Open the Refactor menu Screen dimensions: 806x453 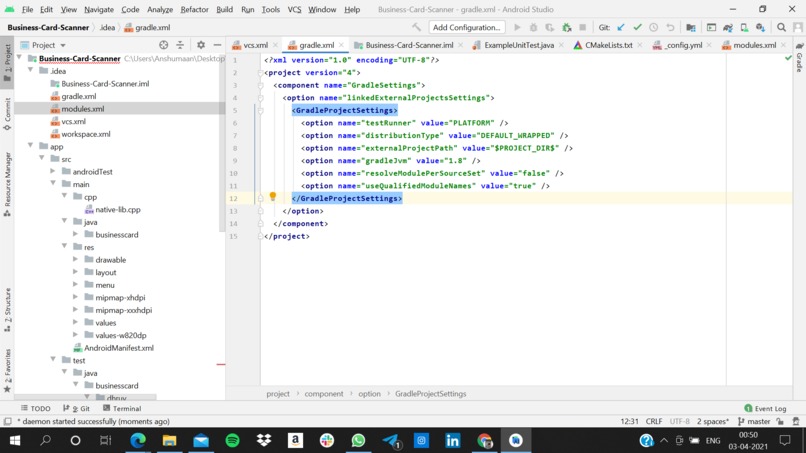pos(194,9)
